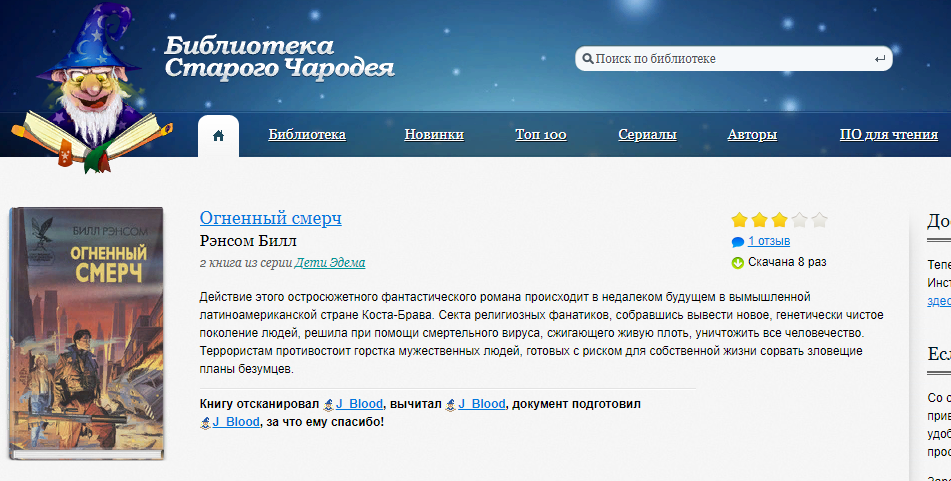Viewport: 951px width, 481px height.
Task: Rate the book three stars
Action: pyautogui.click(x=779, y=220)
